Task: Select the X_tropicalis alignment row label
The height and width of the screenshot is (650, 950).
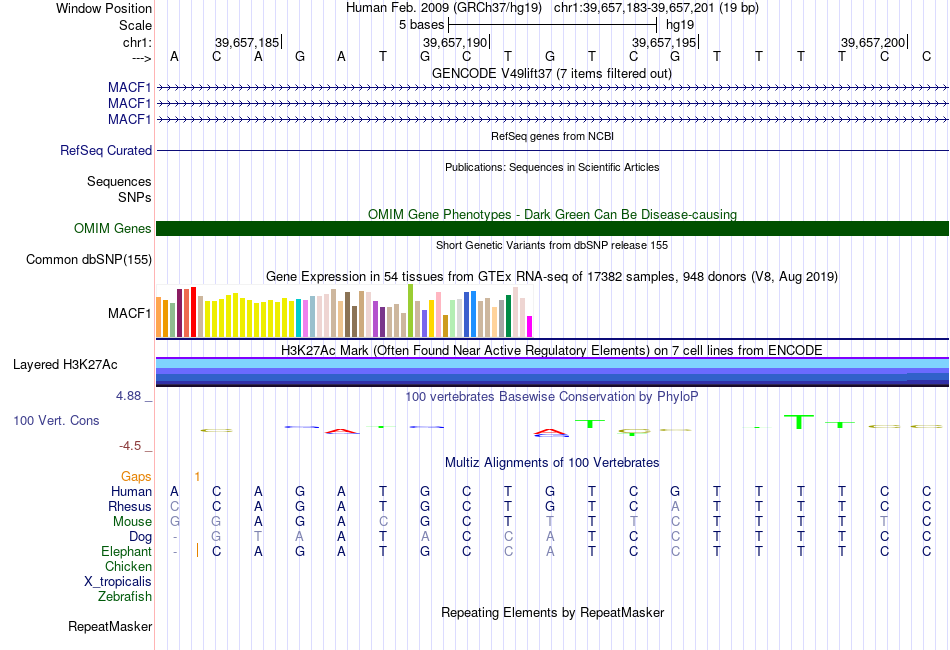Action: (x=118, y=582)
